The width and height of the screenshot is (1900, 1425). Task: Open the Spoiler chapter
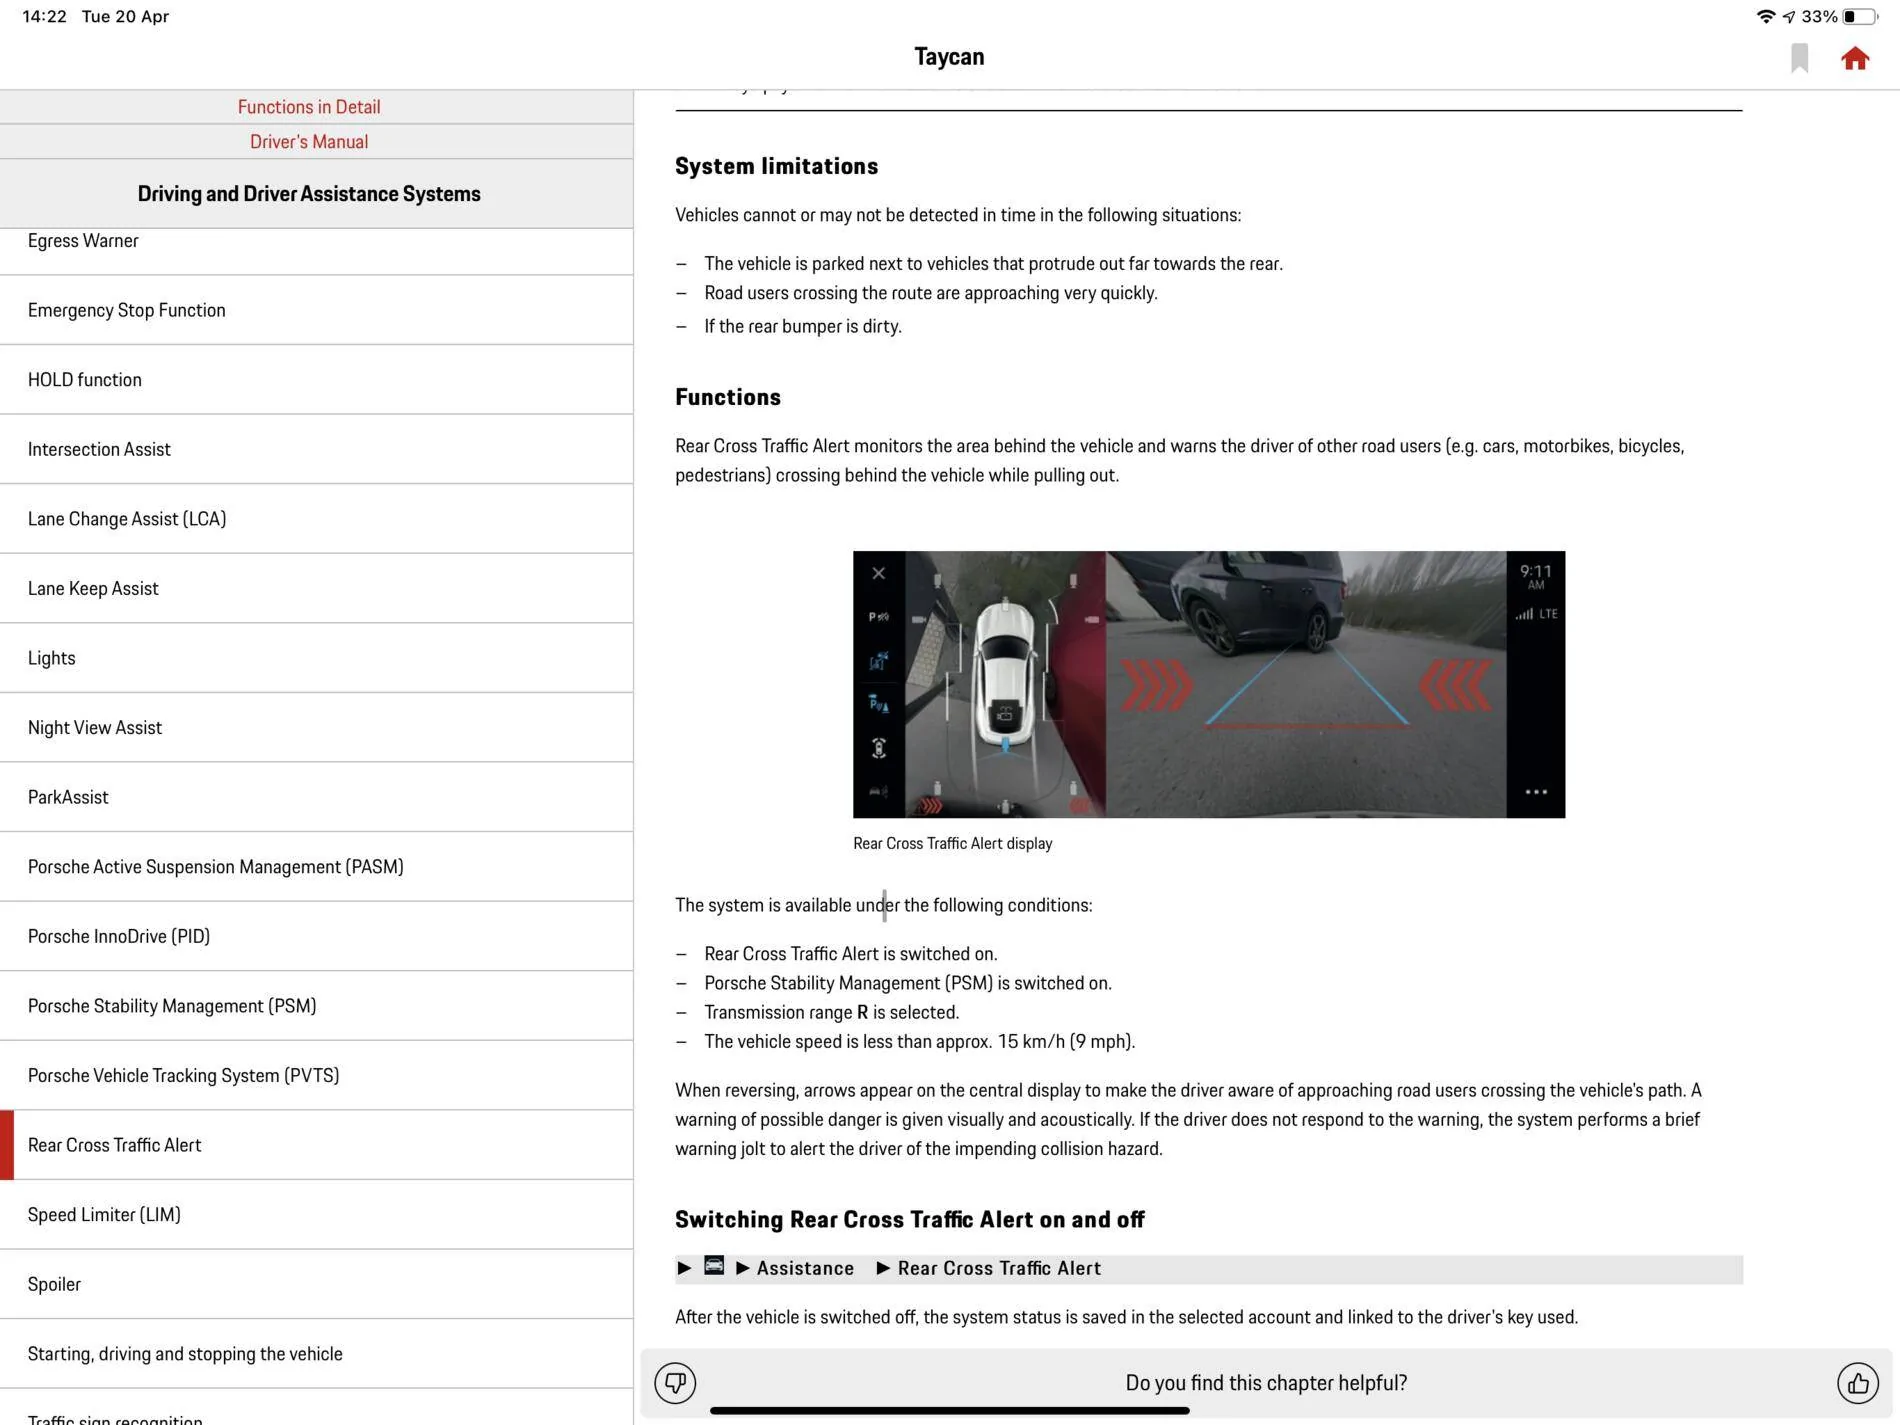click(x=316, y=1284)
